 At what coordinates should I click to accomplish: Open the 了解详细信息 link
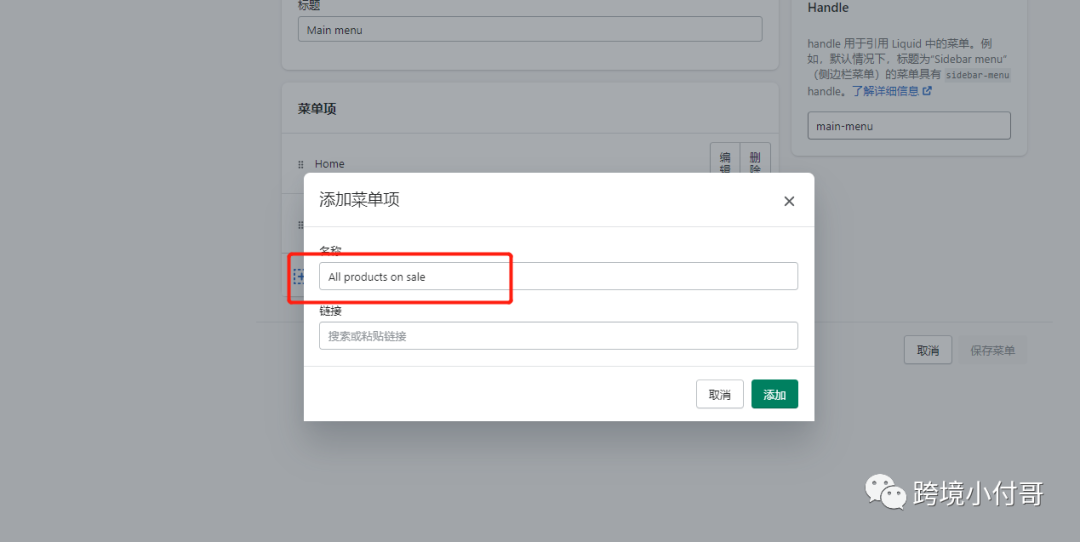pyautogui.click(x=885, y=91)
